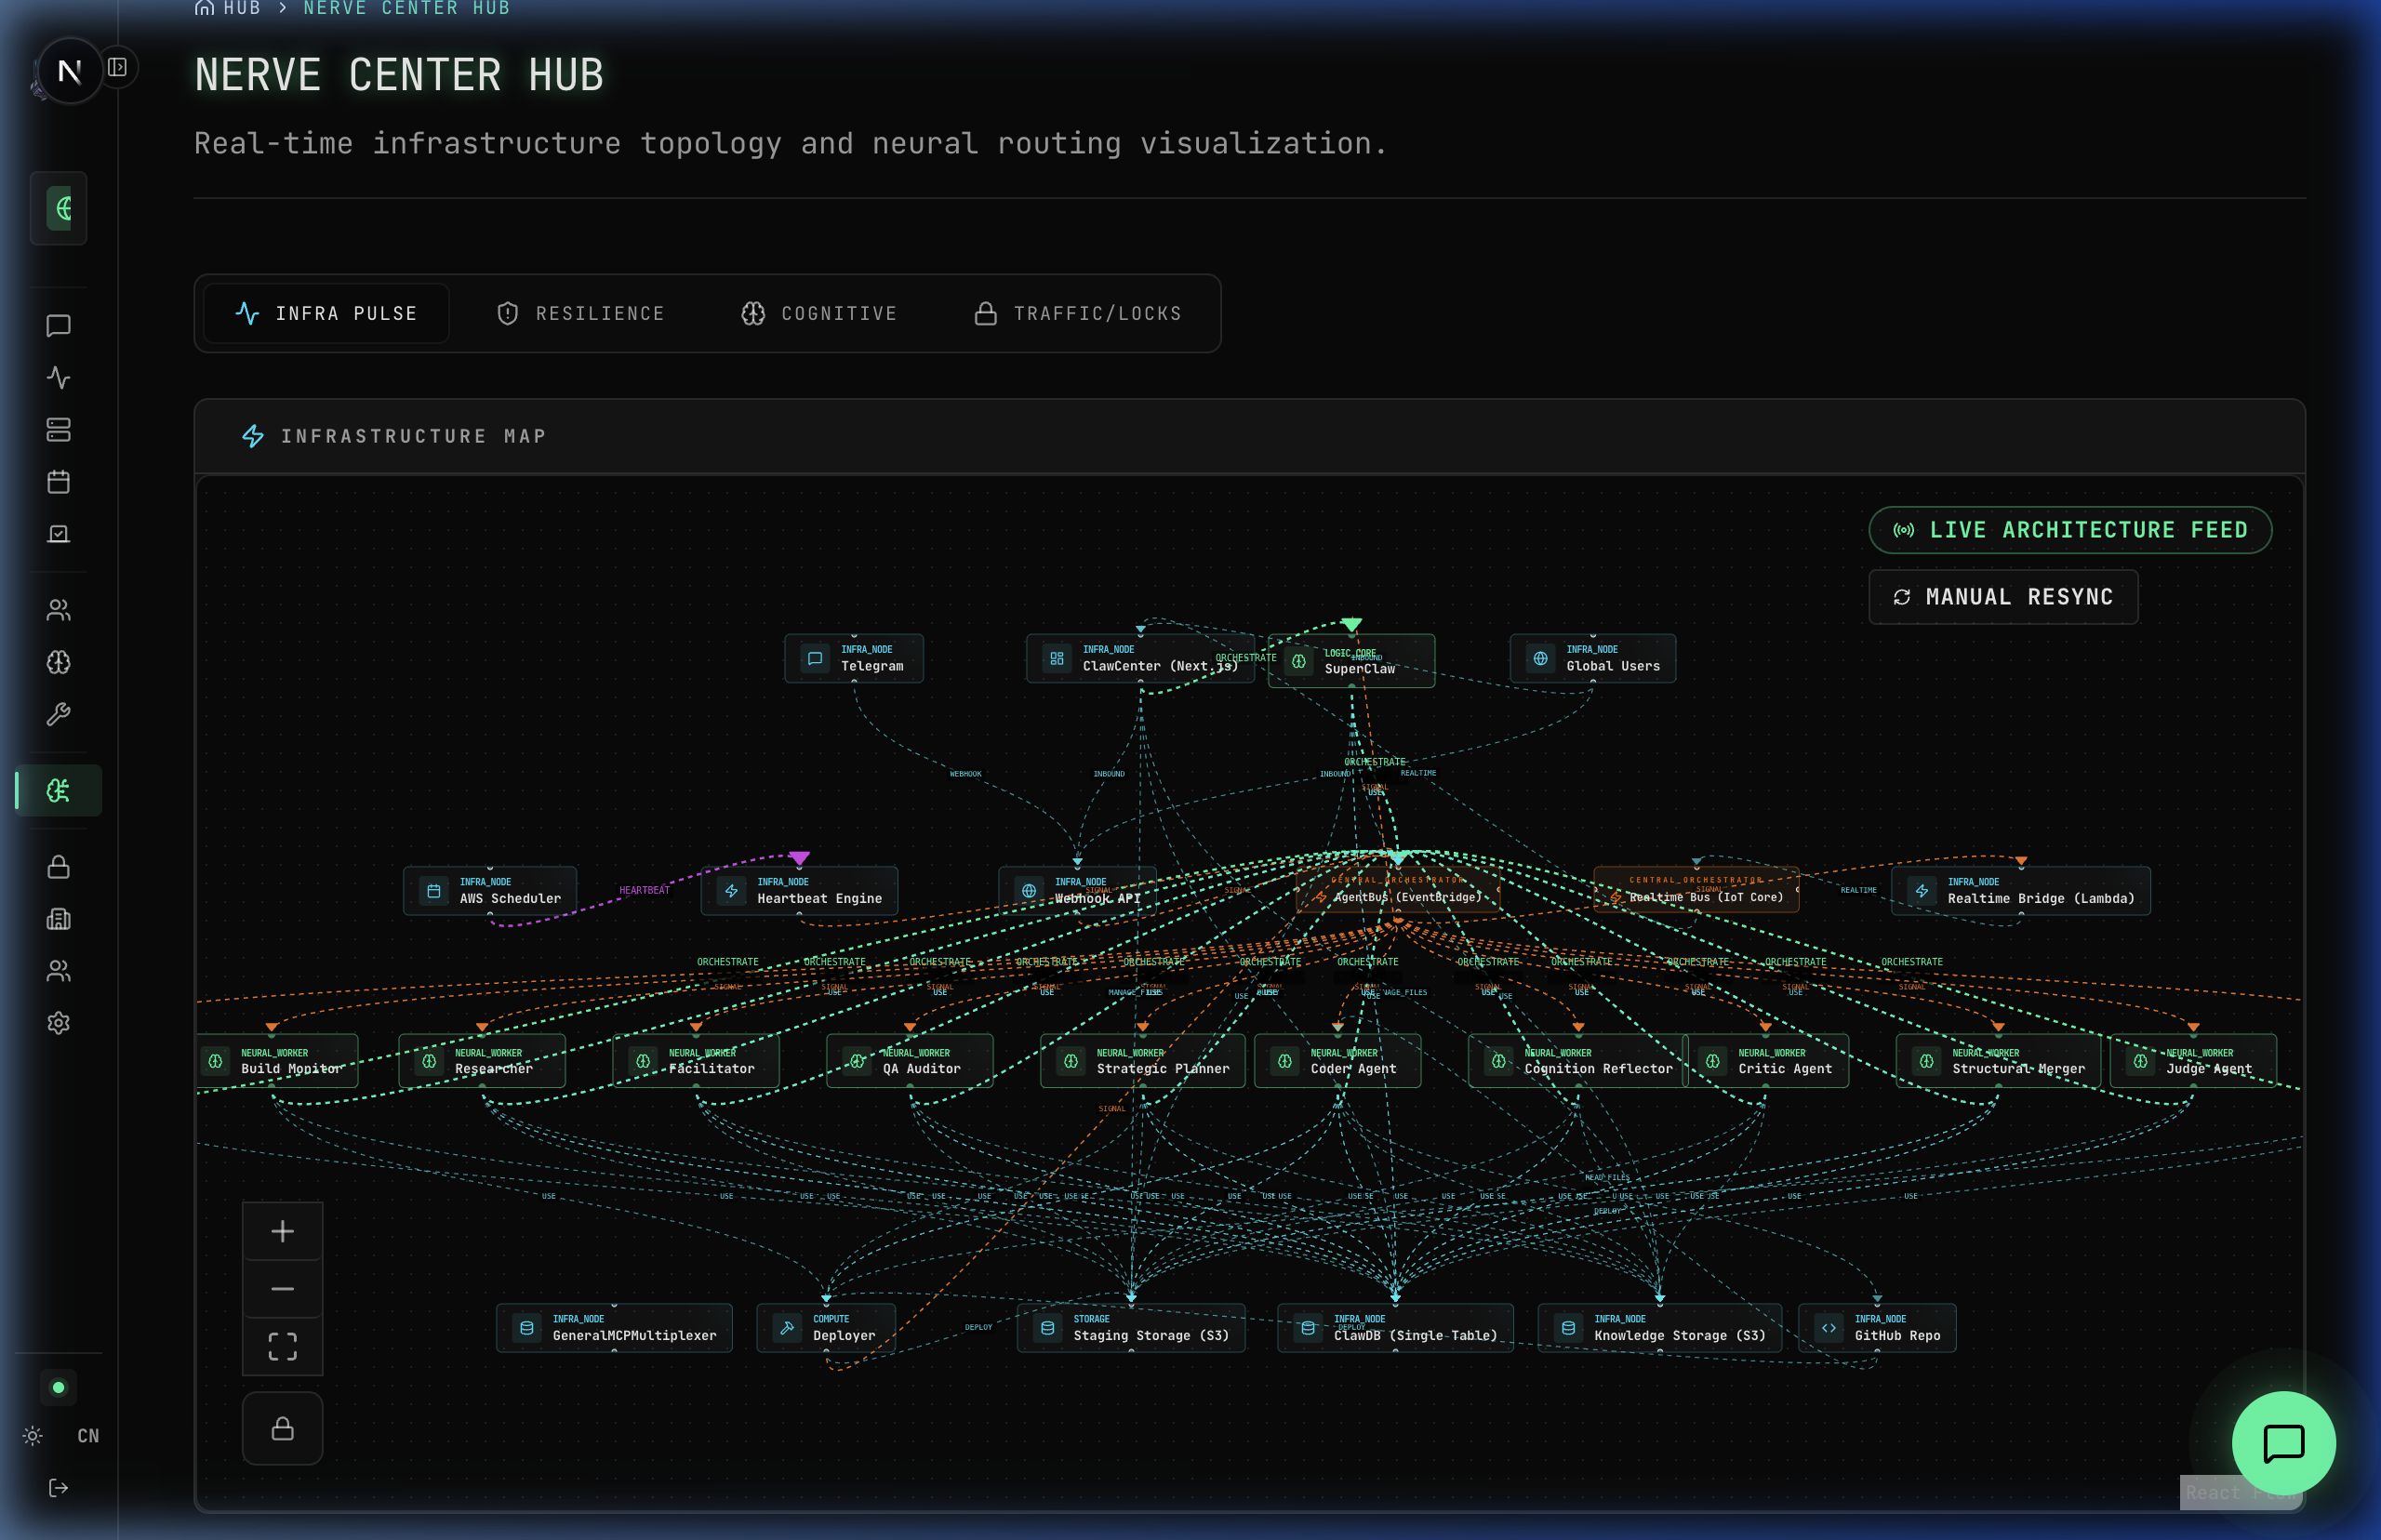This screenshot has width=2381, height=1540.
Task: Select the SuperClaw logic core node
Action: 1351,661
